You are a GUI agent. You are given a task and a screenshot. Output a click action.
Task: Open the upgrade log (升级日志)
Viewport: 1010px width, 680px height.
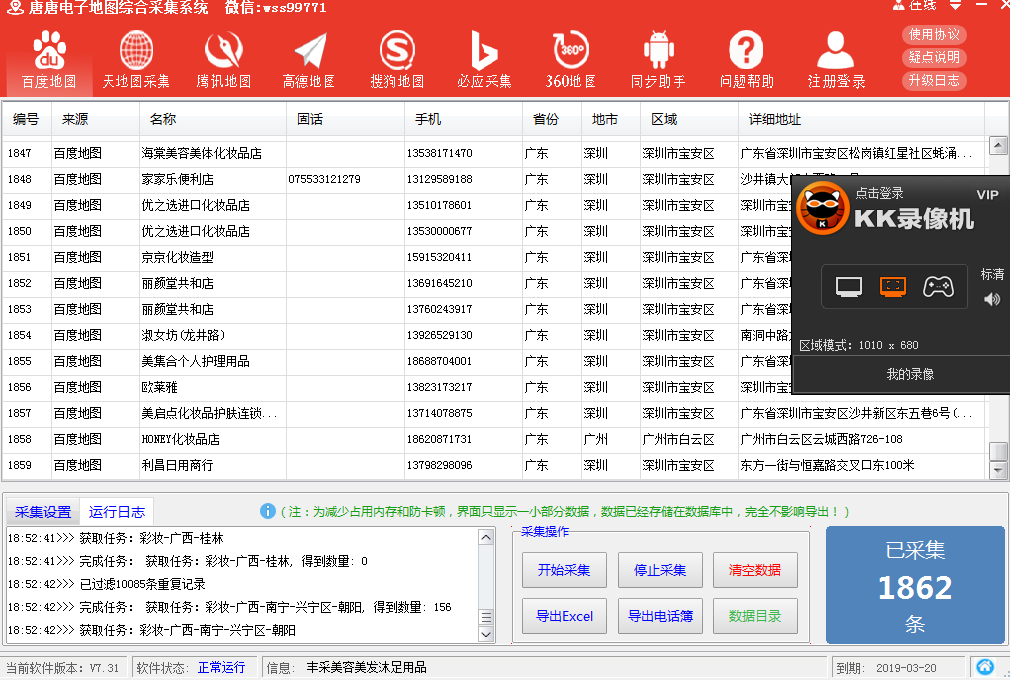934,80
